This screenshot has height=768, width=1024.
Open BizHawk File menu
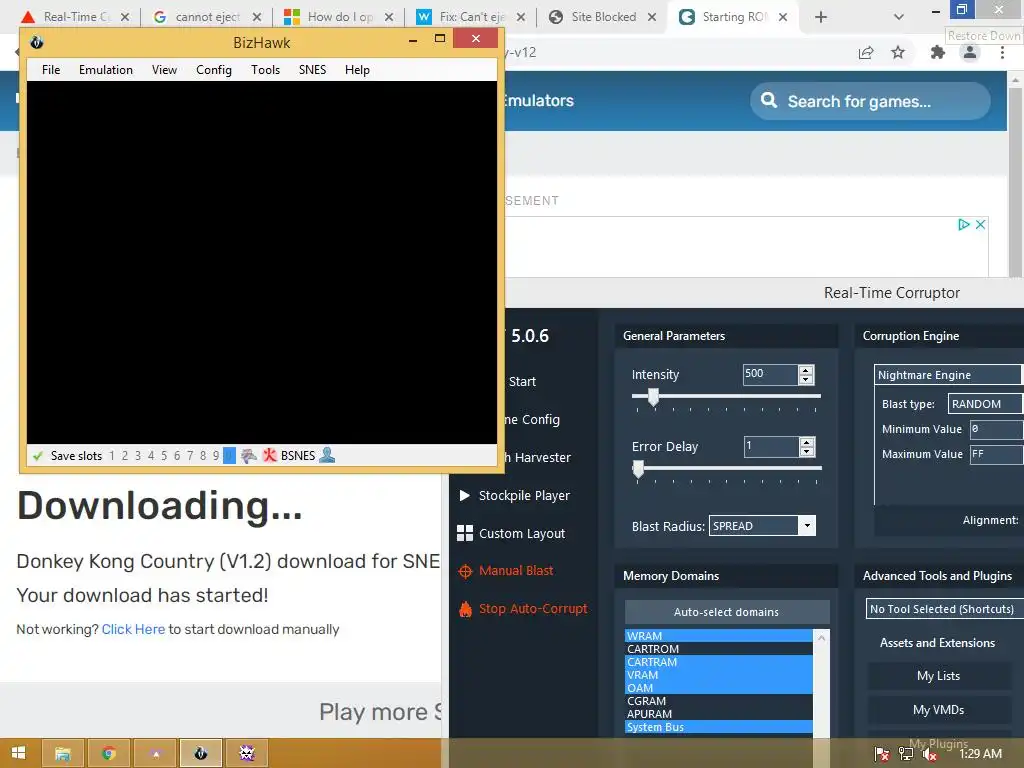coord(51,70)
